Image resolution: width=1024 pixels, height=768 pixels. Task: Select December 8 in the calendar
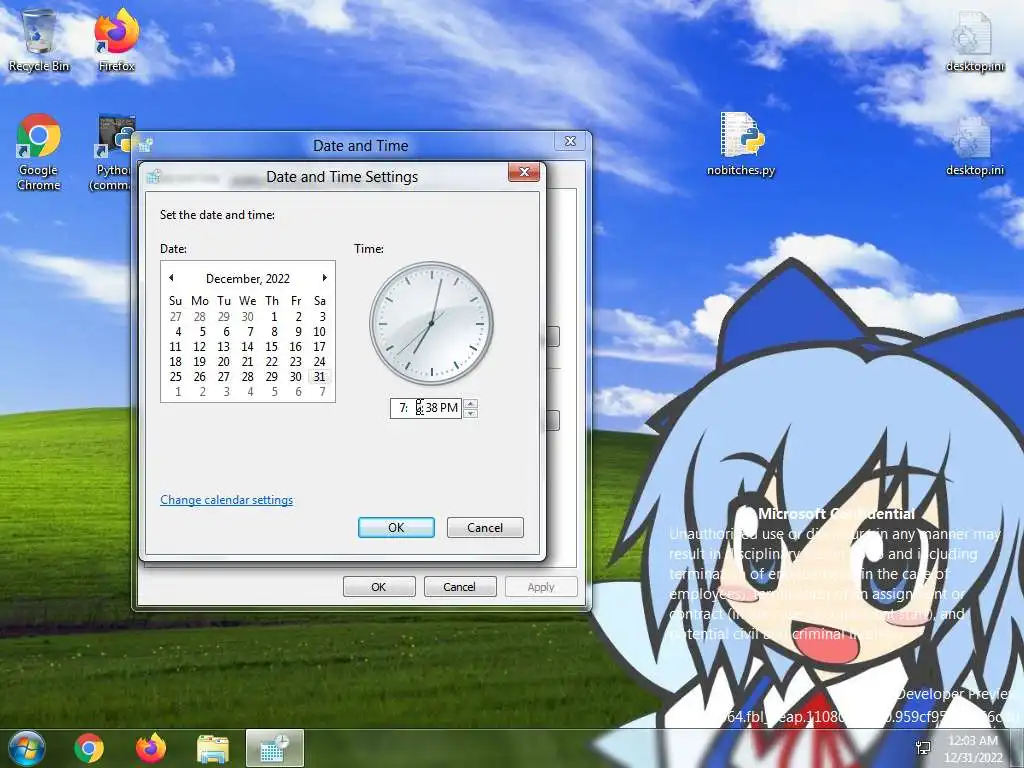[x=274, y=332]
